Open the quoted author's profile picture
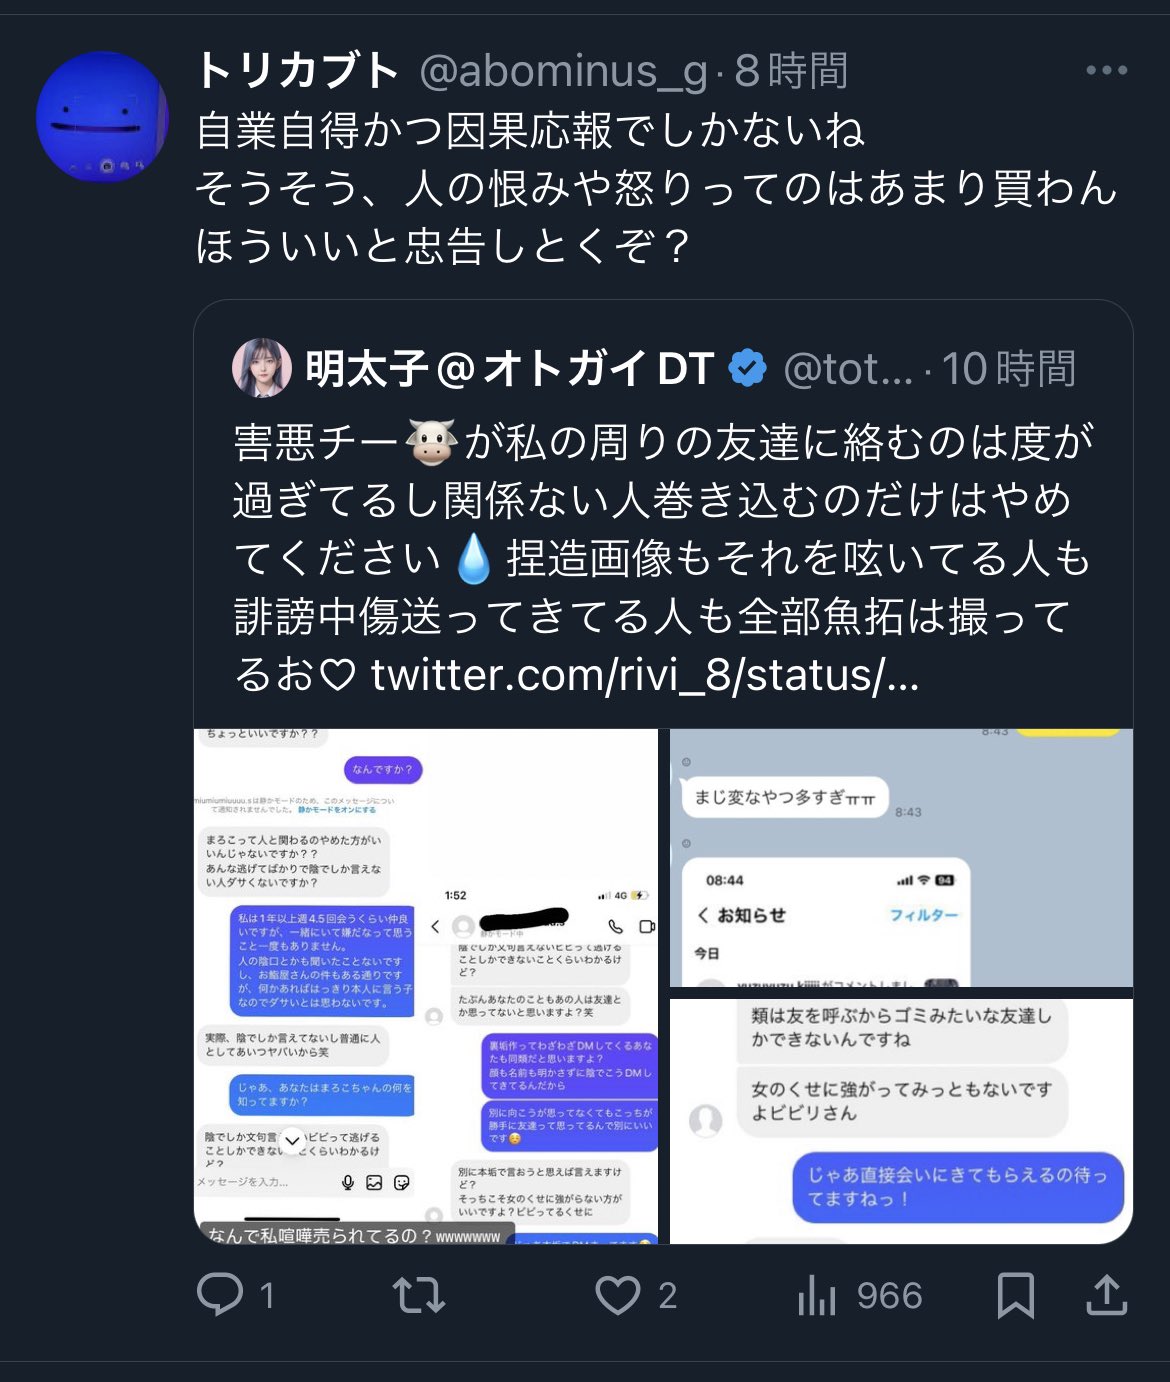 (262, 367)
